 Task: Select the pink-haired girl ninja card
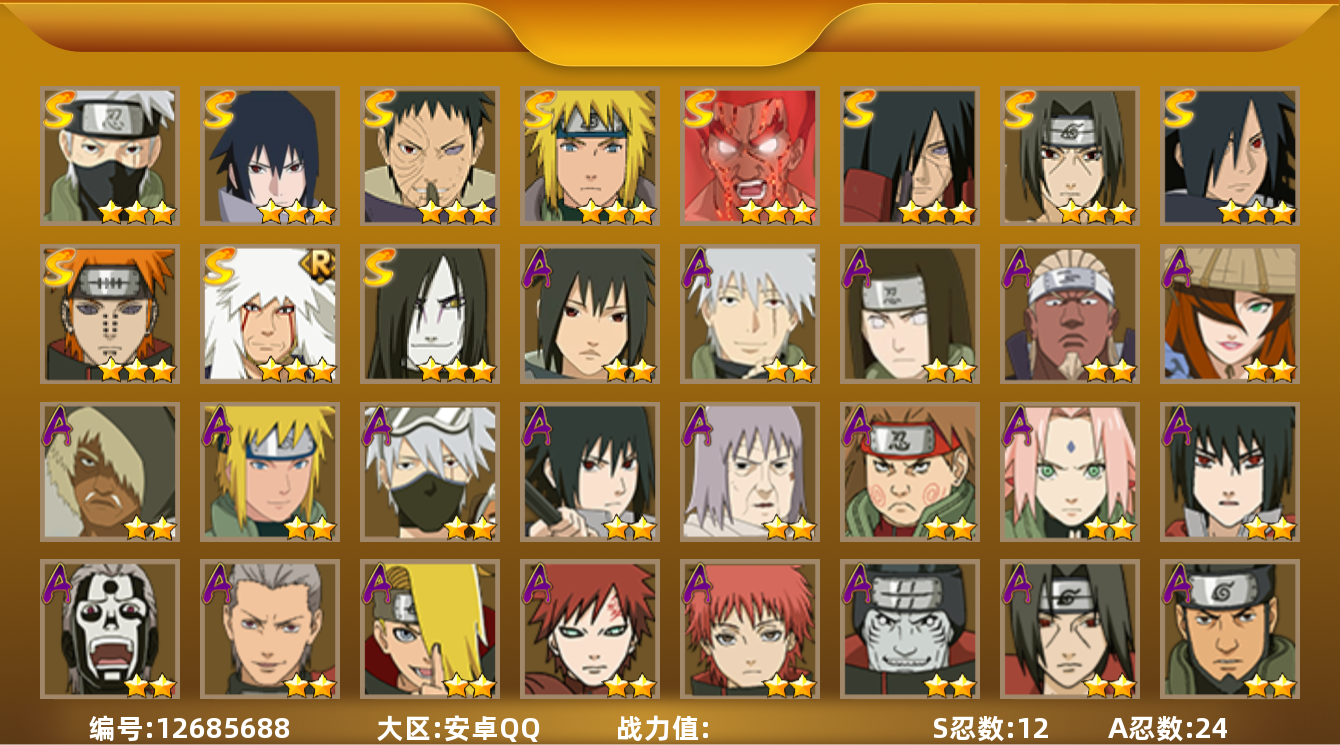(x=1070, y=472)
